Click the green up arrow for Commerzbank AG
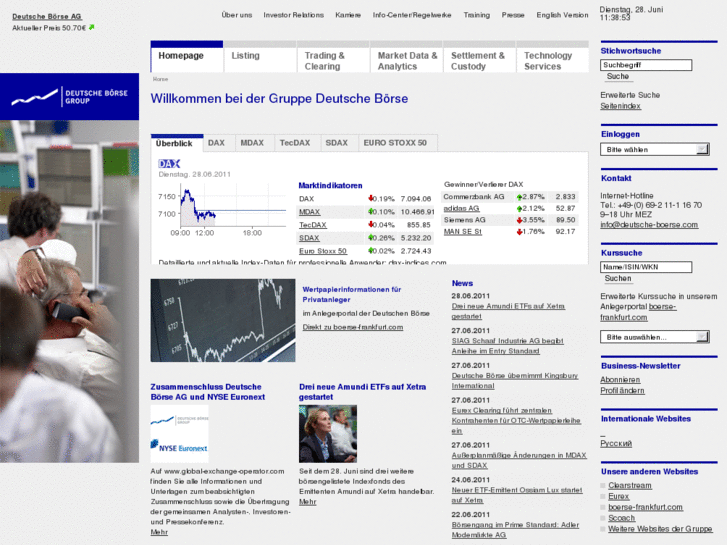Screen dimensions: 727x545 point(519,197)
